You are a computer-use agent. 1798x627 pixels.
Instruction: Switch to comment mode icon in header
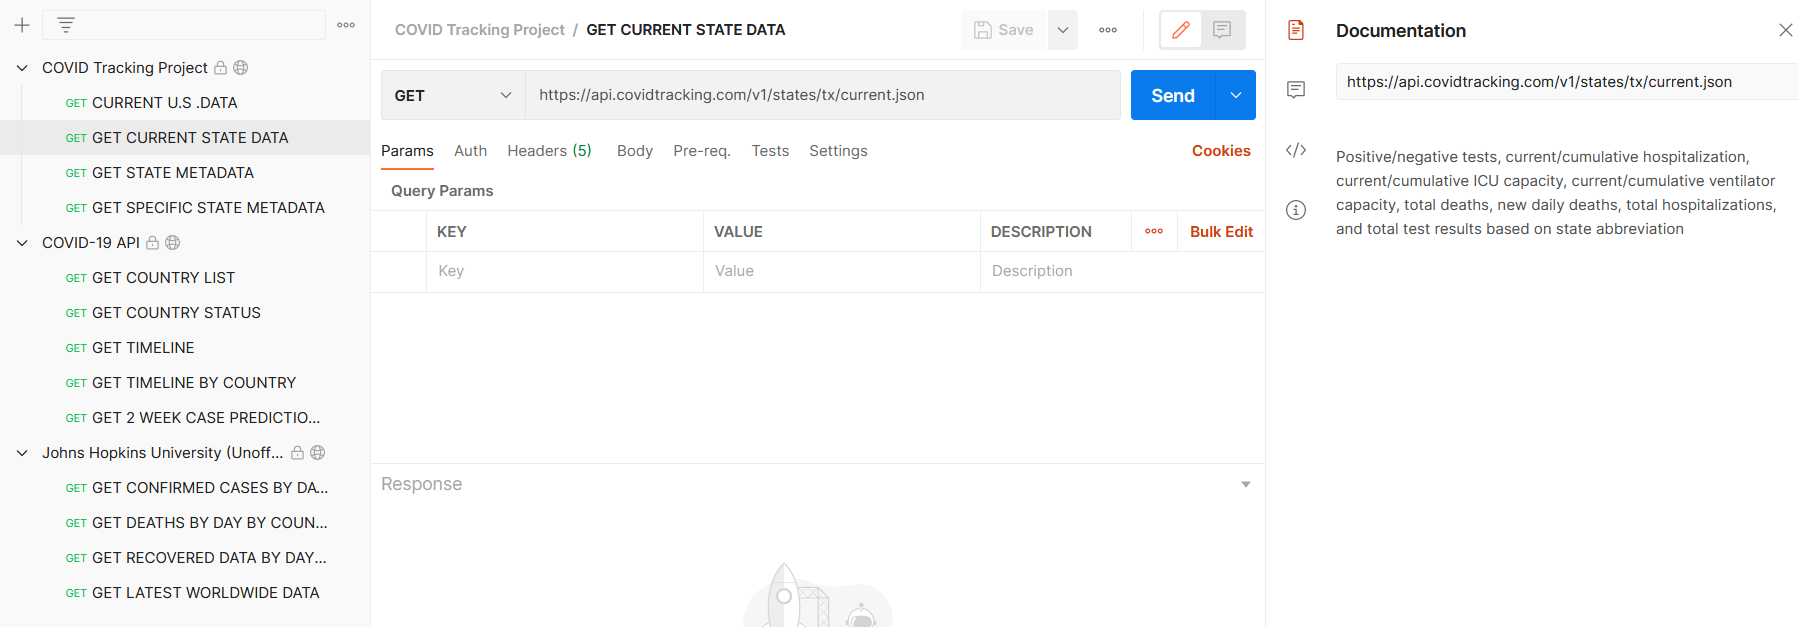click(1222, 30)
